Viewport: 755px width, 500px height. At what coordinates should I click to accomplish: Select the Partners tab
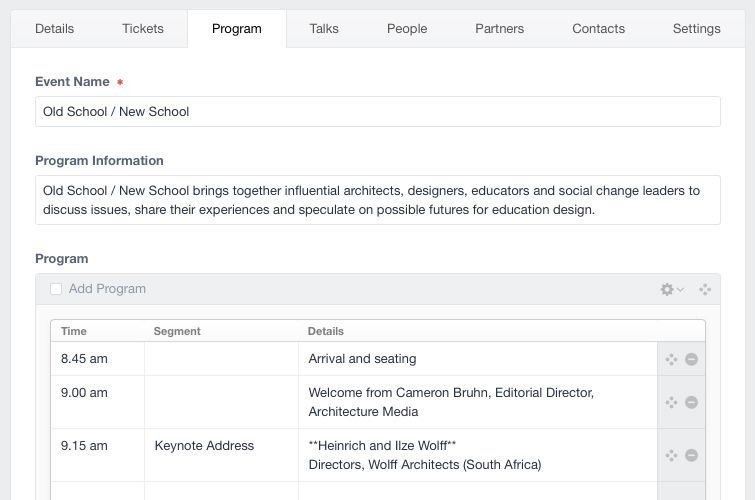[500, 29]
